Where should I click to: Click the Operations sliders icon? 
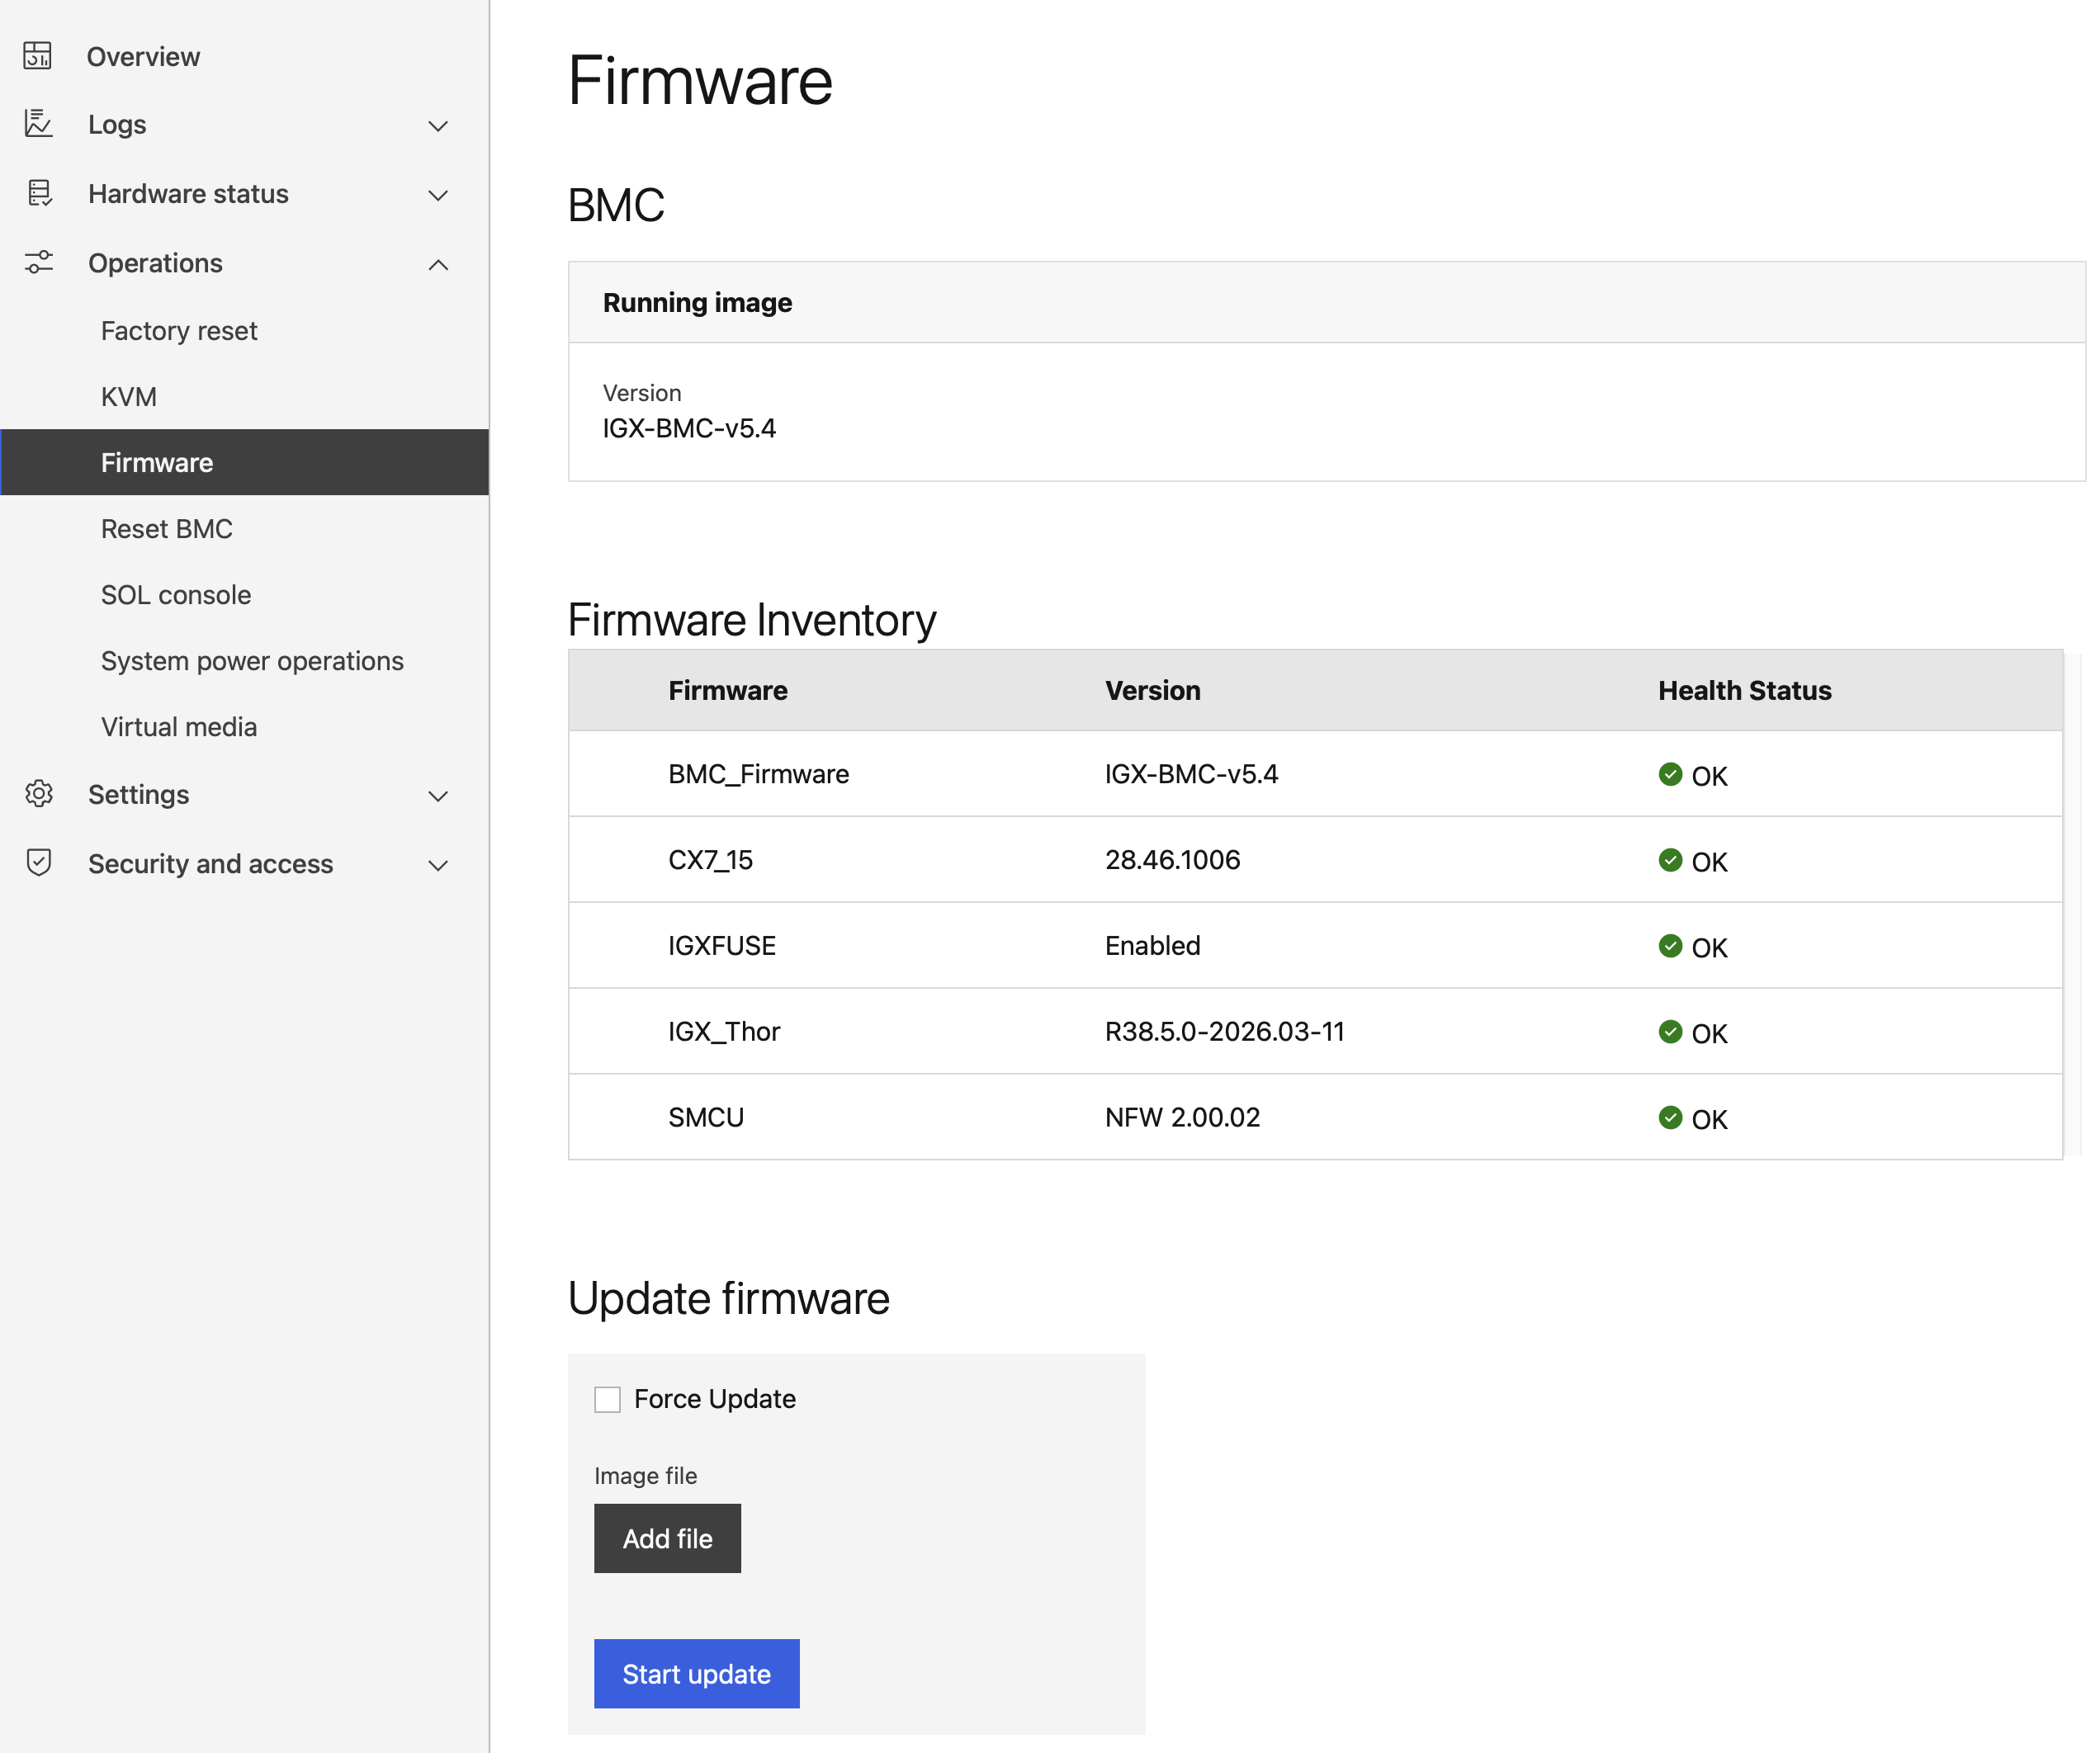38,262
